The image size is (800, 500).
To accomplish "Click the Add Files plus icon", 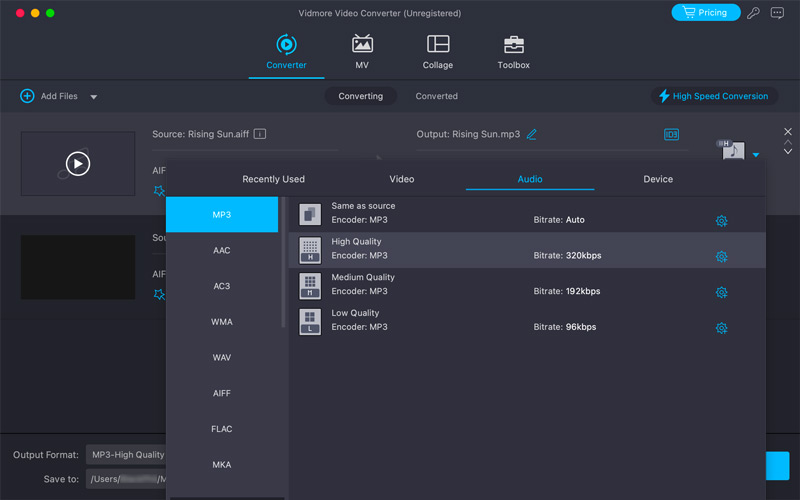I will click(x=27, y=96).
